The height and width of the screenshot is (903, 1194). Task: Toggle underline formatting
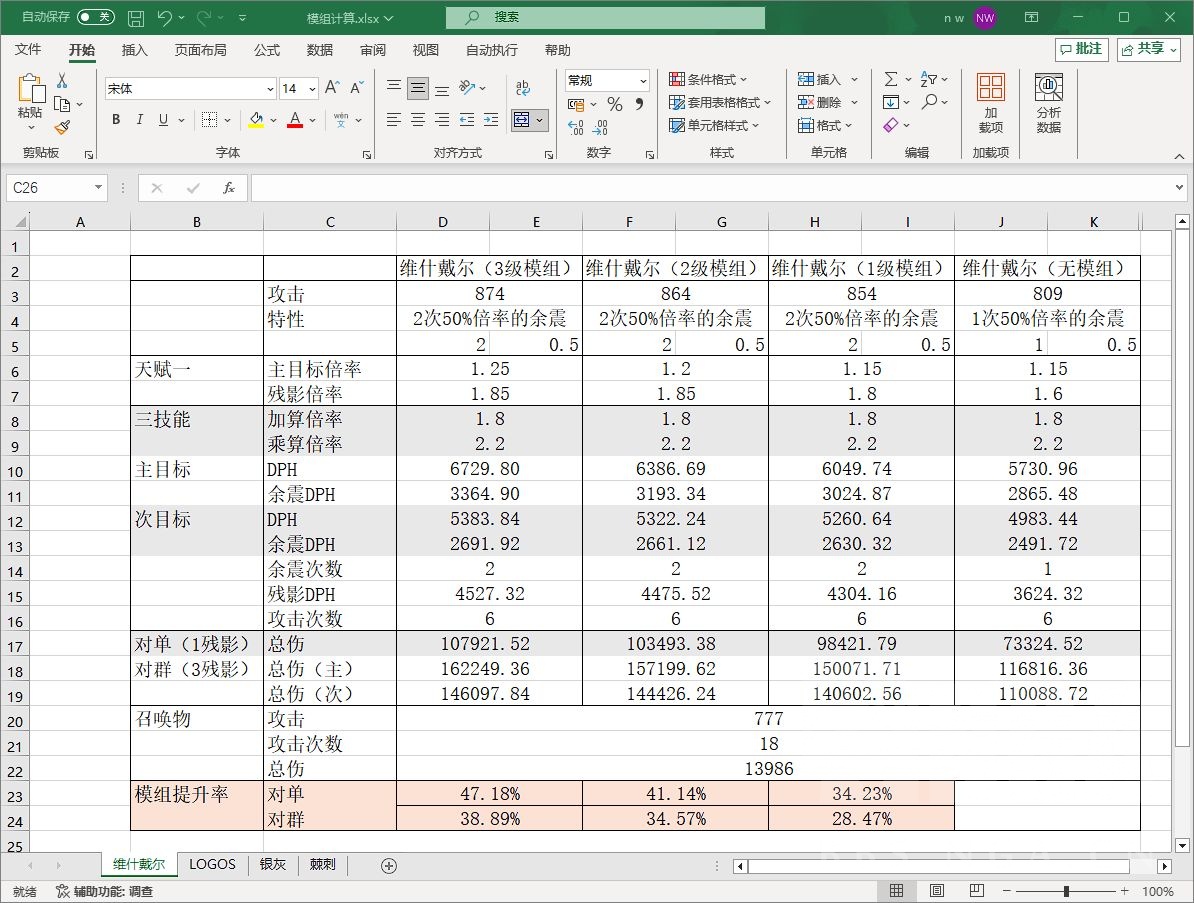[163, 119]
